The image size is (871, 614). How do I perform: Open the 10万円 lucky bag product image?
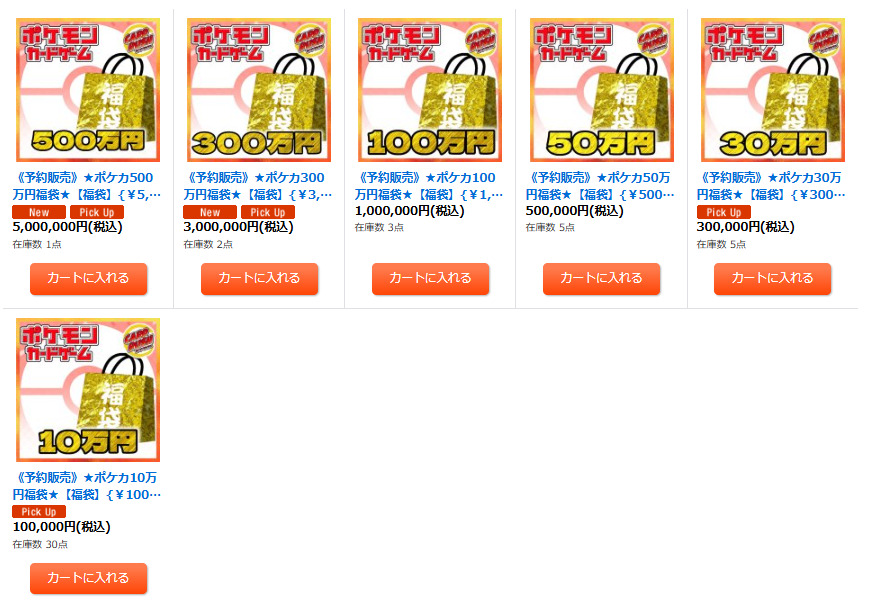[x=88, y=390]
